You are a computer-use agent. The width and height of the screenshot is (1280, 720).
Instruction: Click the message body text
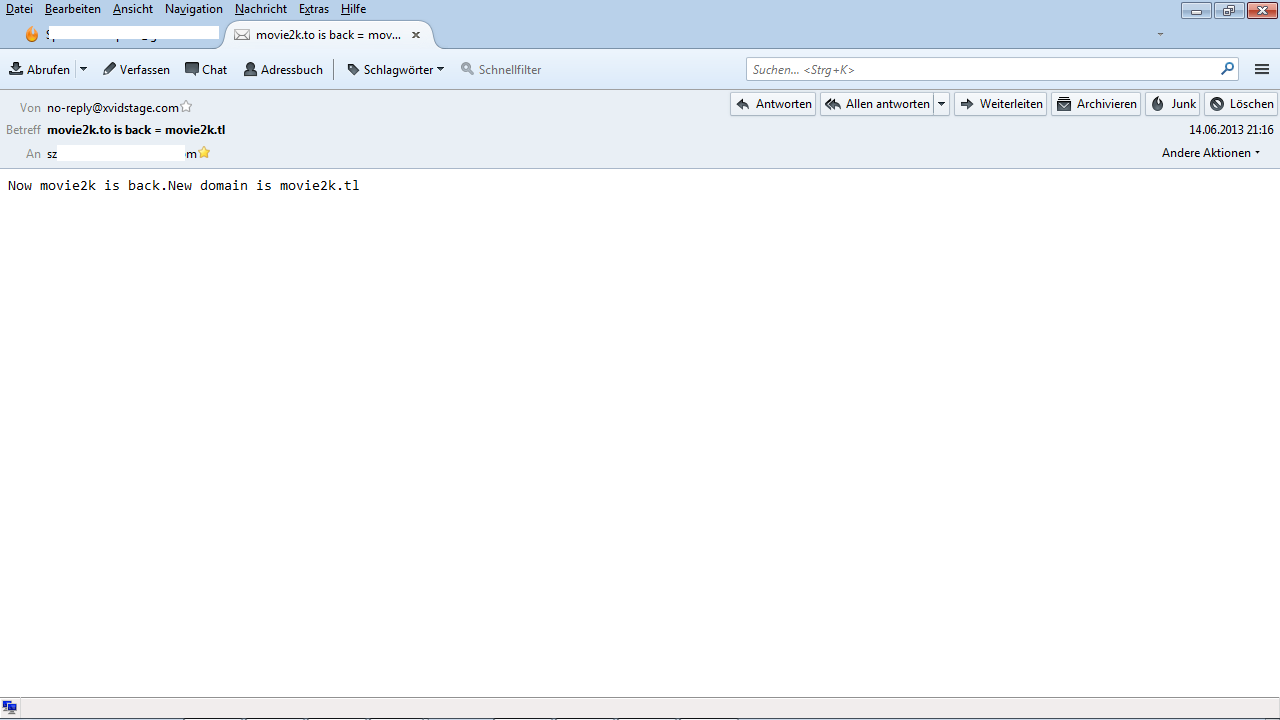tap(183, 186)
